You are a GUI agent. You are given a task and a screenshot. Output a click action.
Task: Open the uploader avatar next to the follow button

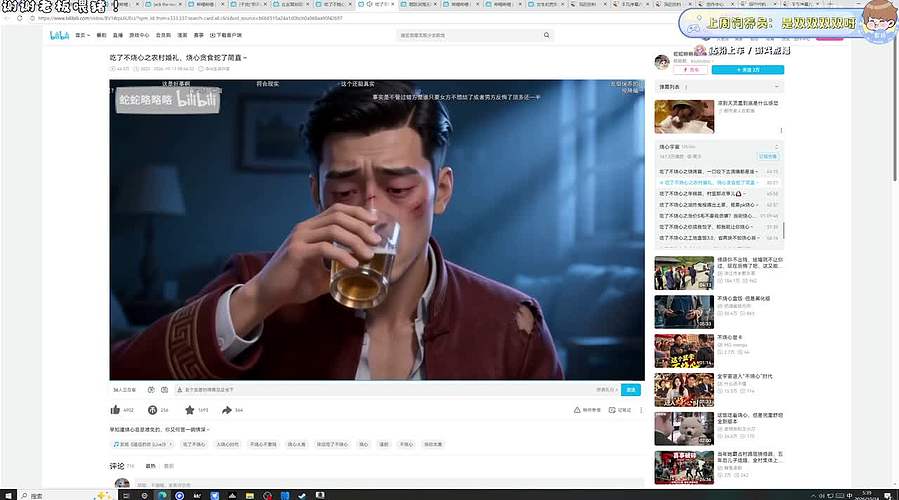(662, 62)
